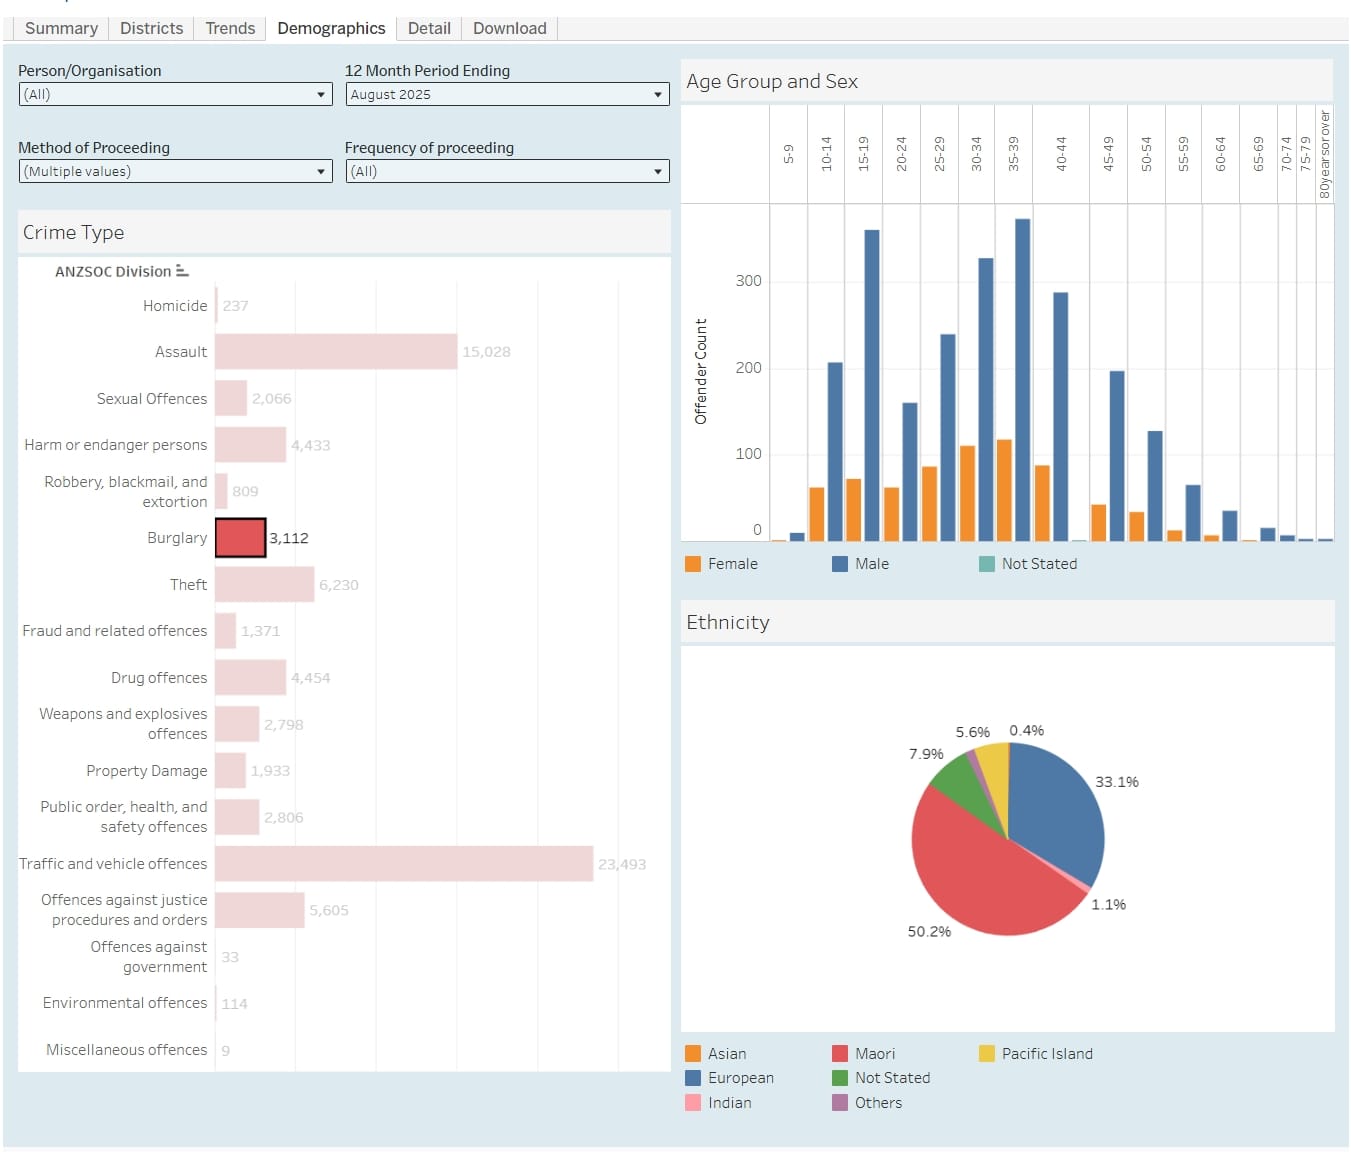This screenshot has height=1152, width=1351.
Task: Click the European legend color swatch
Action: [x=693, y=1078]
